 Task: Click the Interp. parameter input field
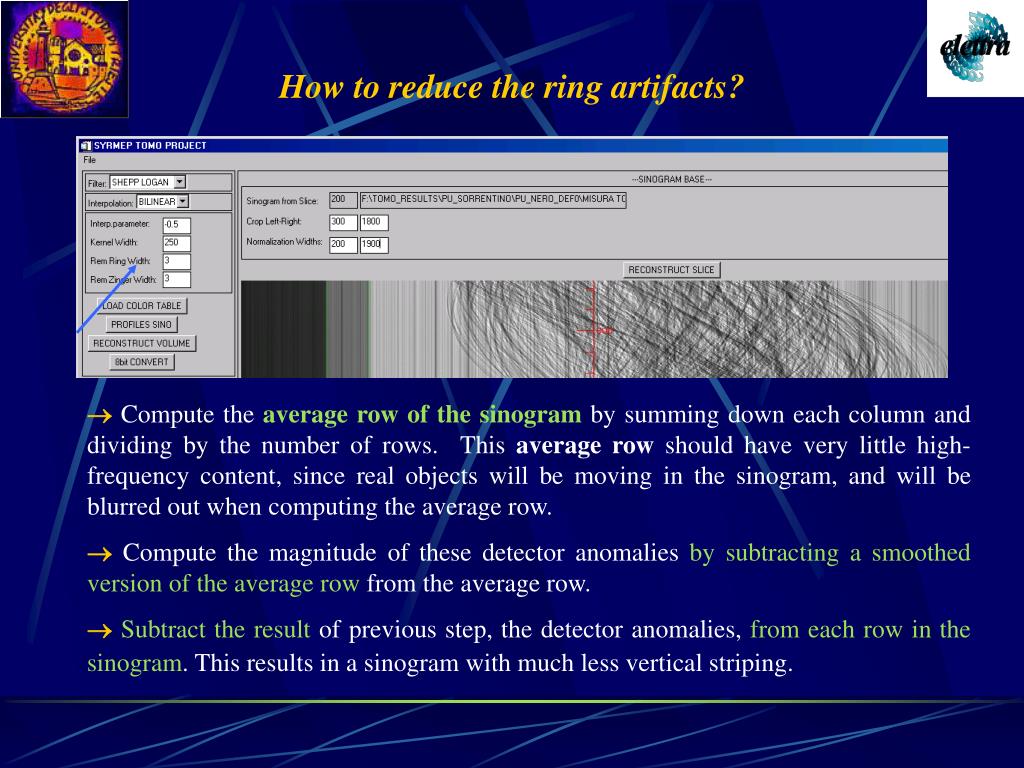(x=176, y=225)
